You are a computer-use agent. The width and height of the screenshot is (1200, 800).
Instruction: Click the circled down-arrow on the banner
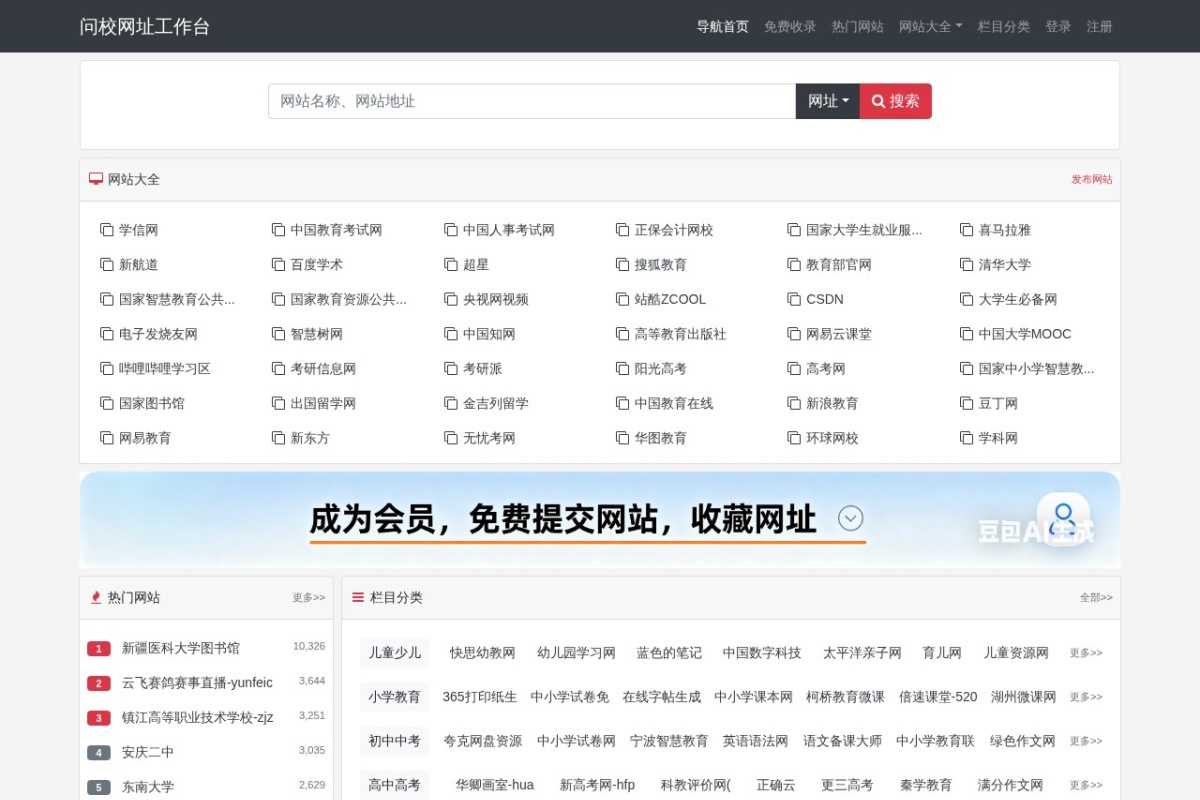(x=851, y=518)
